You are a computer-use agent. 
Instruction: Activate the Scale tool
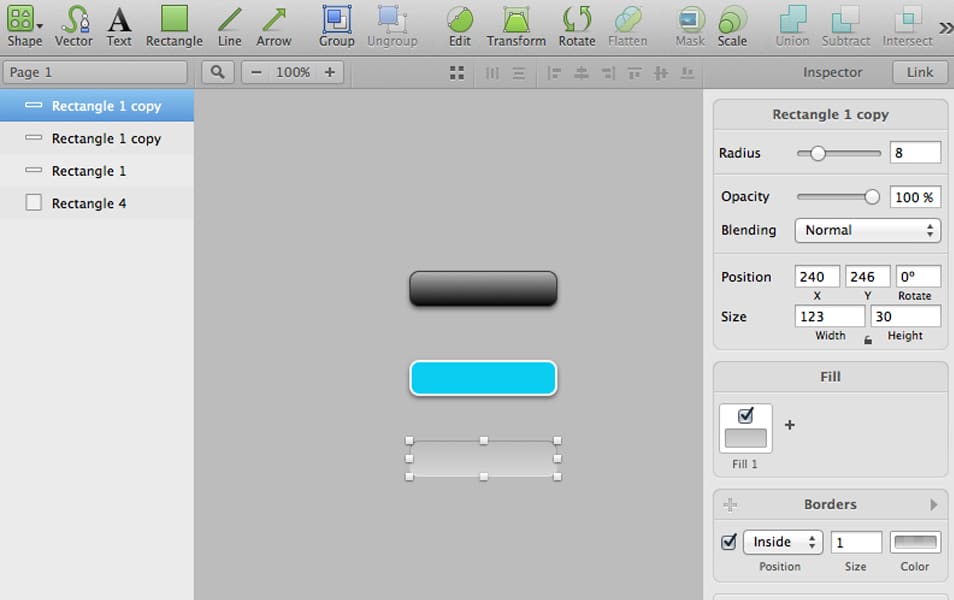[732, 24]
